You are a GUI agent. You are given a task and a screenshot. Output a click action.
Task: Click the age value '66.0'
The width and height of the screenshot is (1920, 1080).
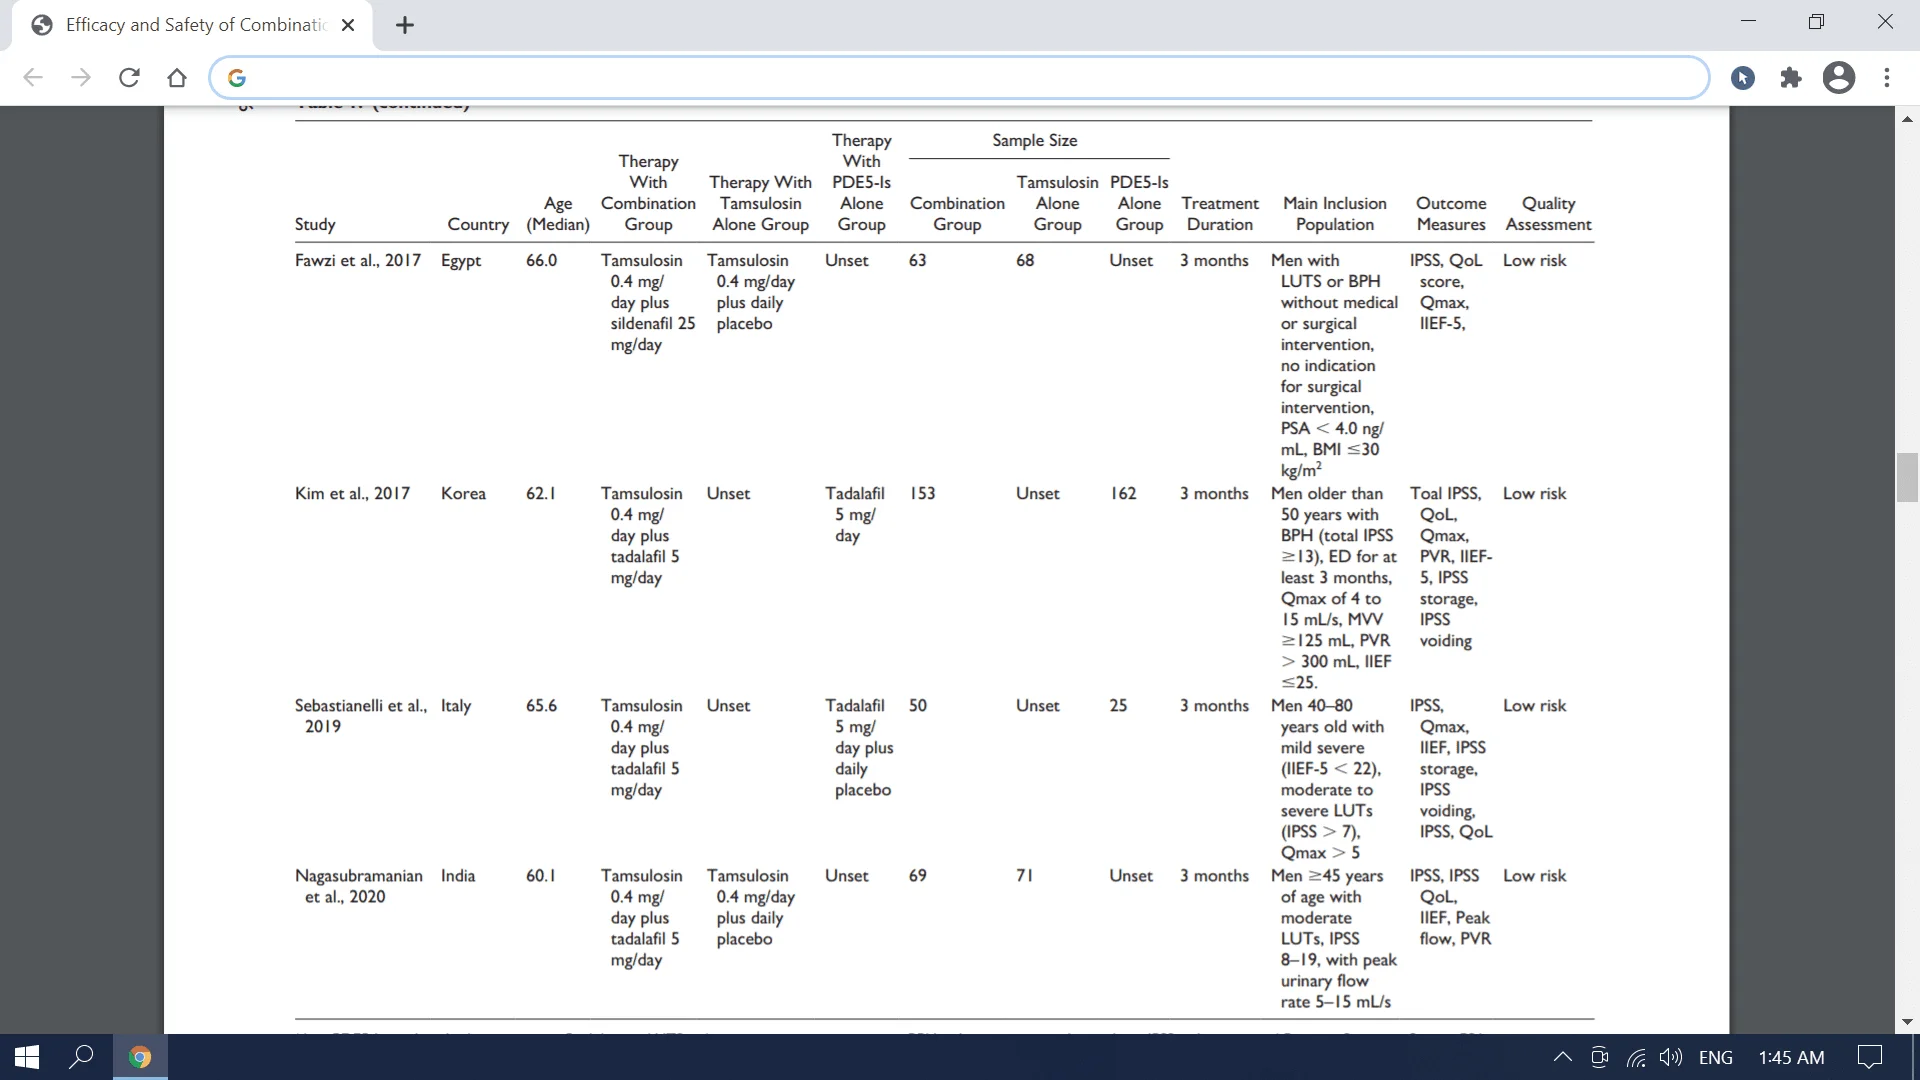[x=541, y=260]
